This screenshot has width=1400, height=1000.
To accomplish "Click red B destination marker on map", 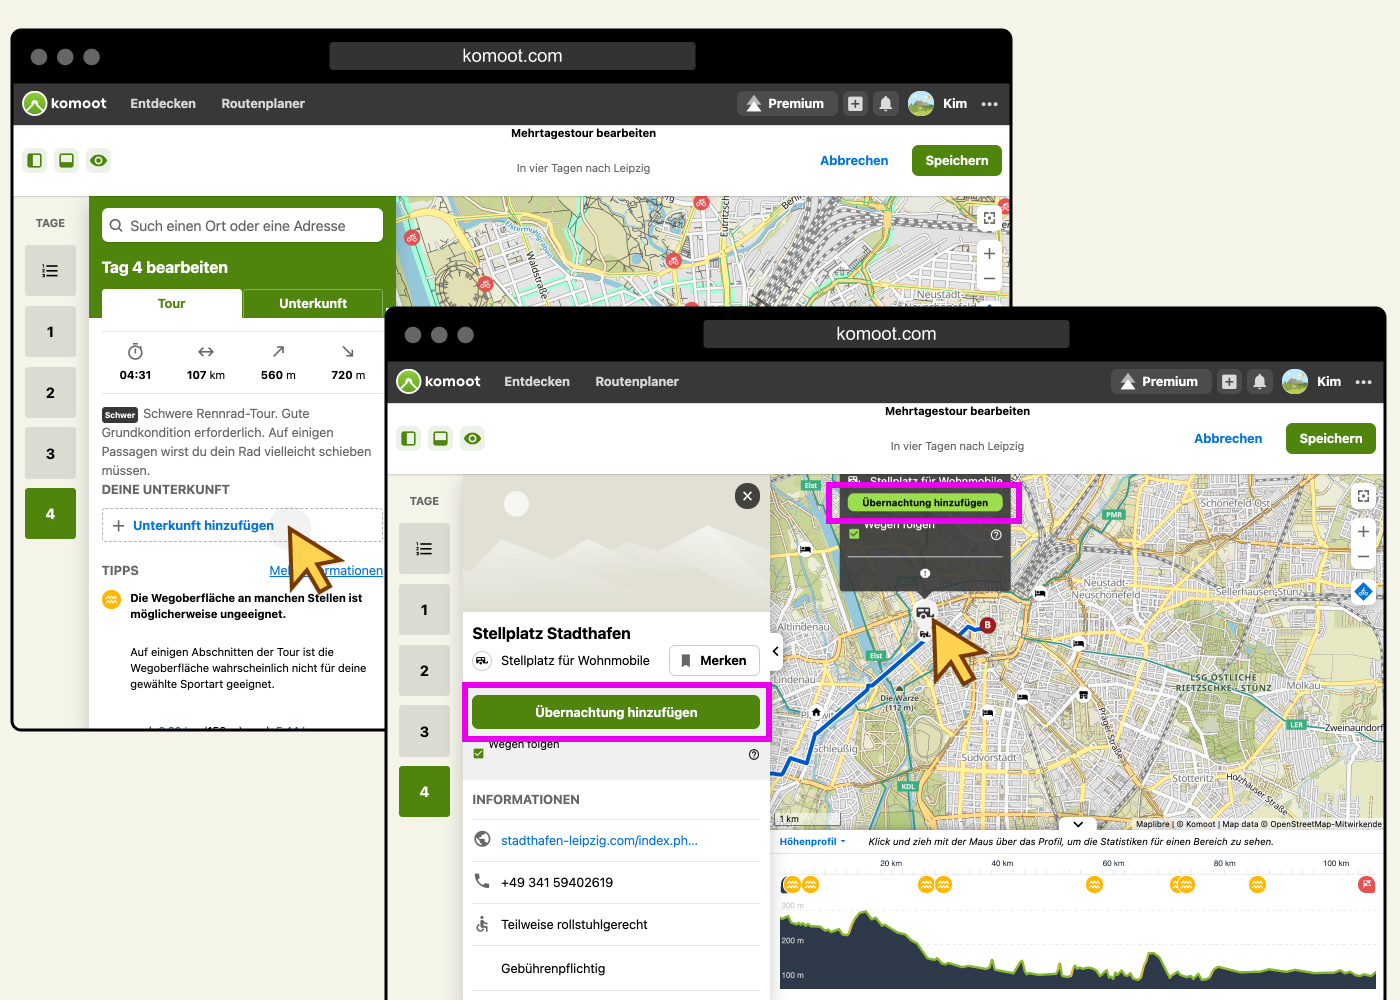I will pos(987,625).
